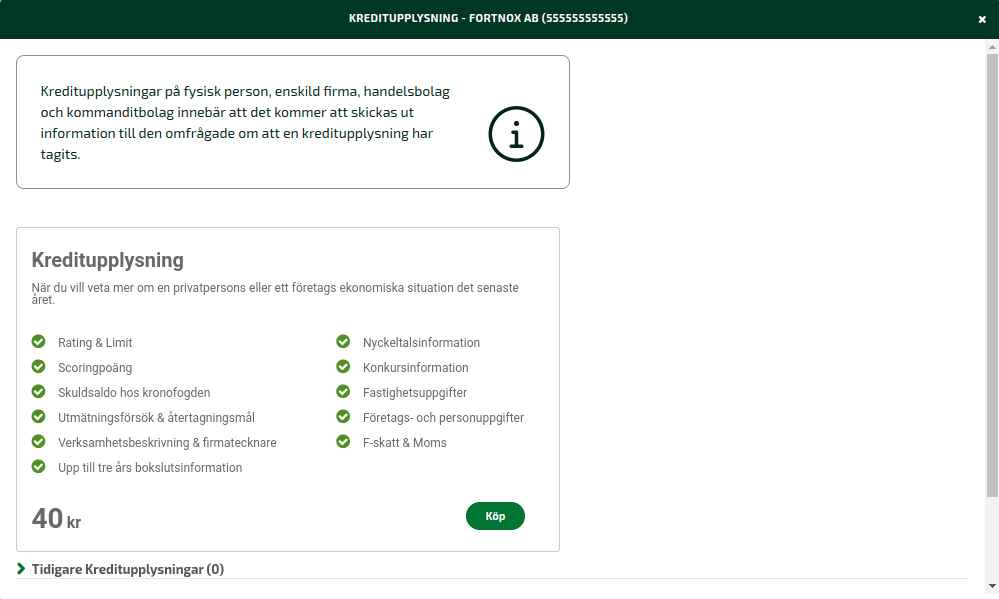Click the scrollbar down arrow
The image size is (999, 599).
click(x=992, y=586)
